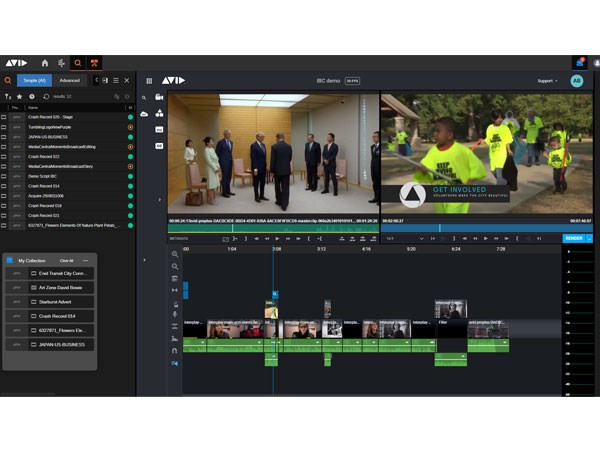Open the apps grid icon beside Avid logo
Image resolution: width=600 pixels, height=450 pixels.
[x=150, y=80]
